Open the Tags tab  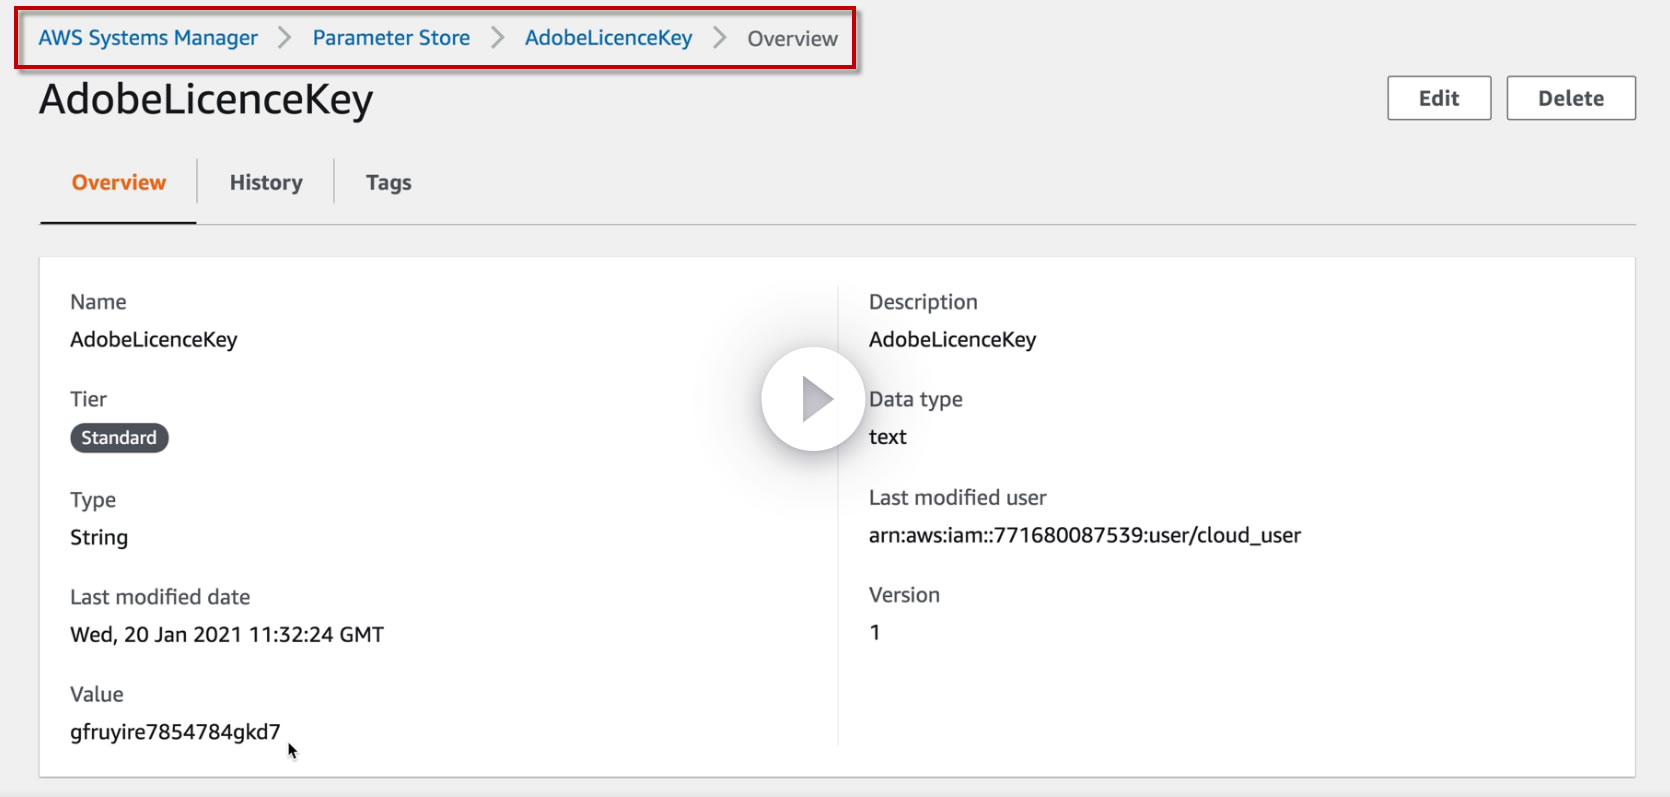pyautogui.click(x=389, y=183)
